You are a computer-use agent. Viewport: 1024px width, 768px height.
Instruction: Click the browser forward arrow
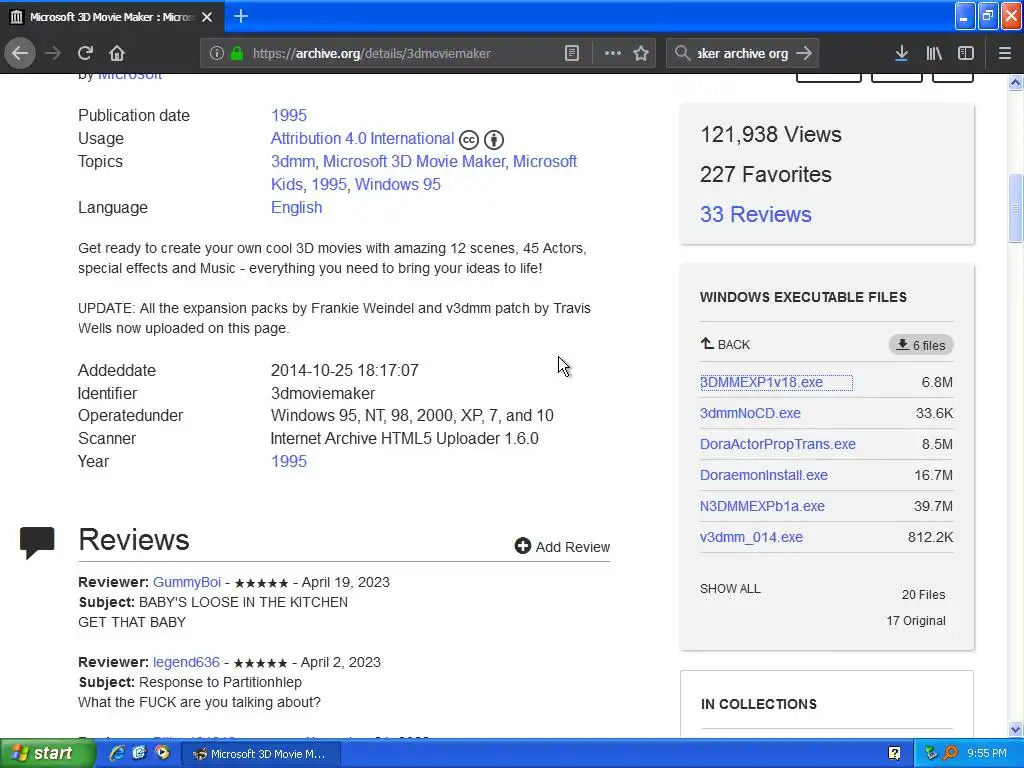pyautogui.click(x=53, y=53)
